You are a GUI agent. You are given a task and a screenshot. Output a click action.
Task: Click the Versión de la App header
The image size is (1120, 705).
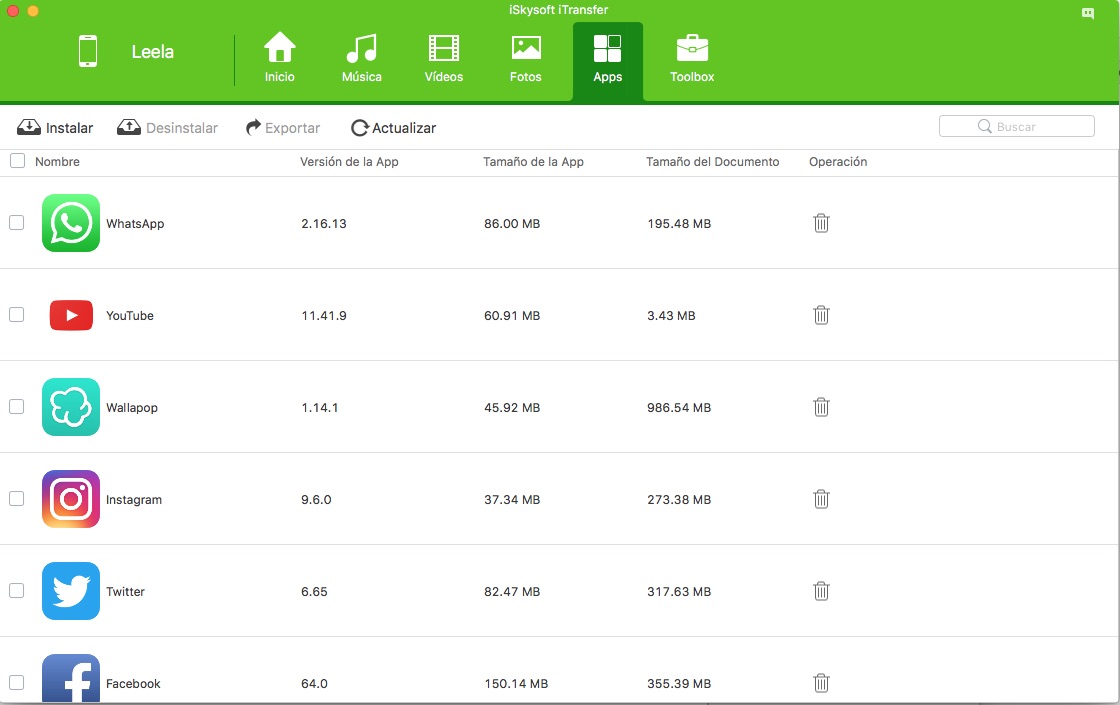point(349,161)
